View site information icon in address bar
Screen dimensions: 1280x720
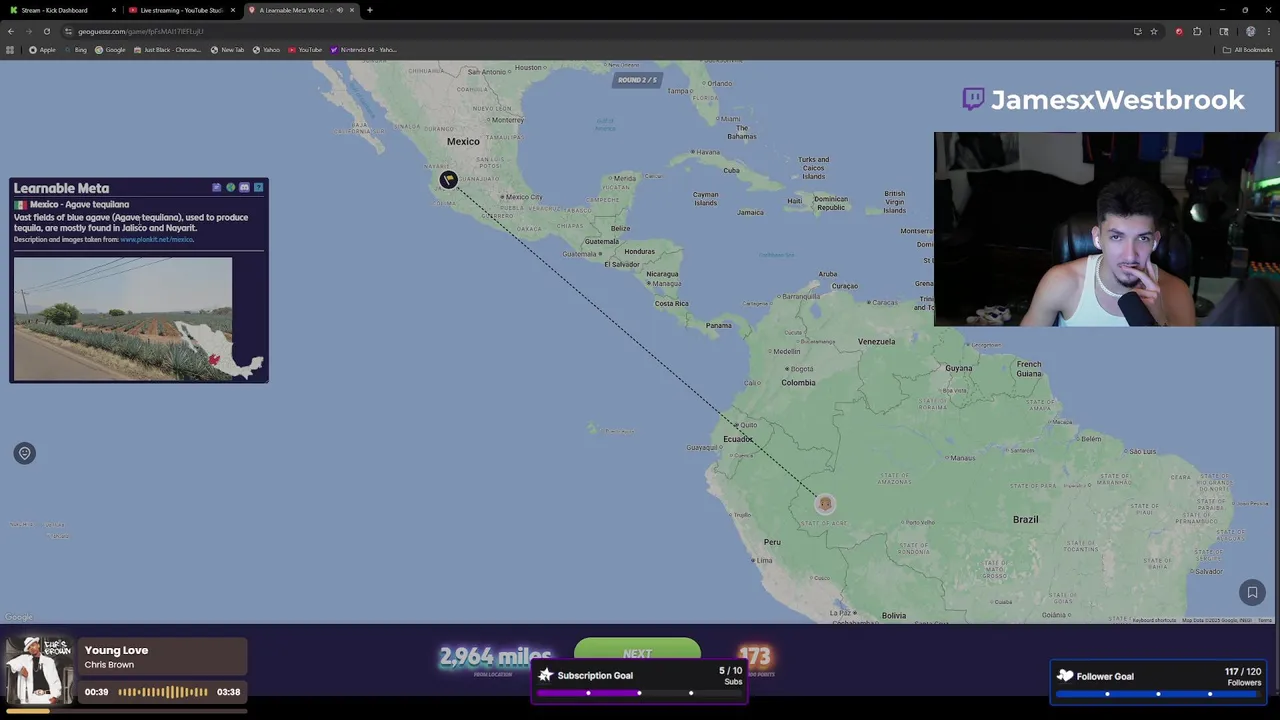pos(68,31)
